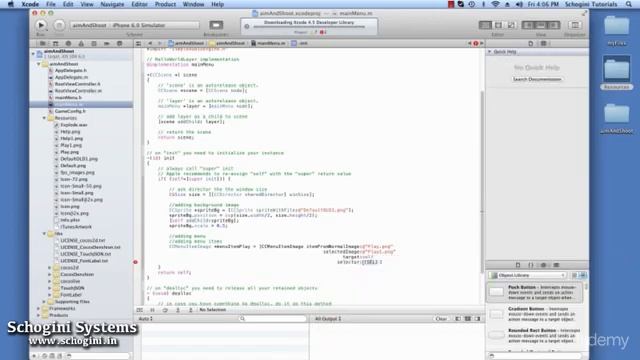Go back in editor history
The image size is (640, 360).
(150, 43)
